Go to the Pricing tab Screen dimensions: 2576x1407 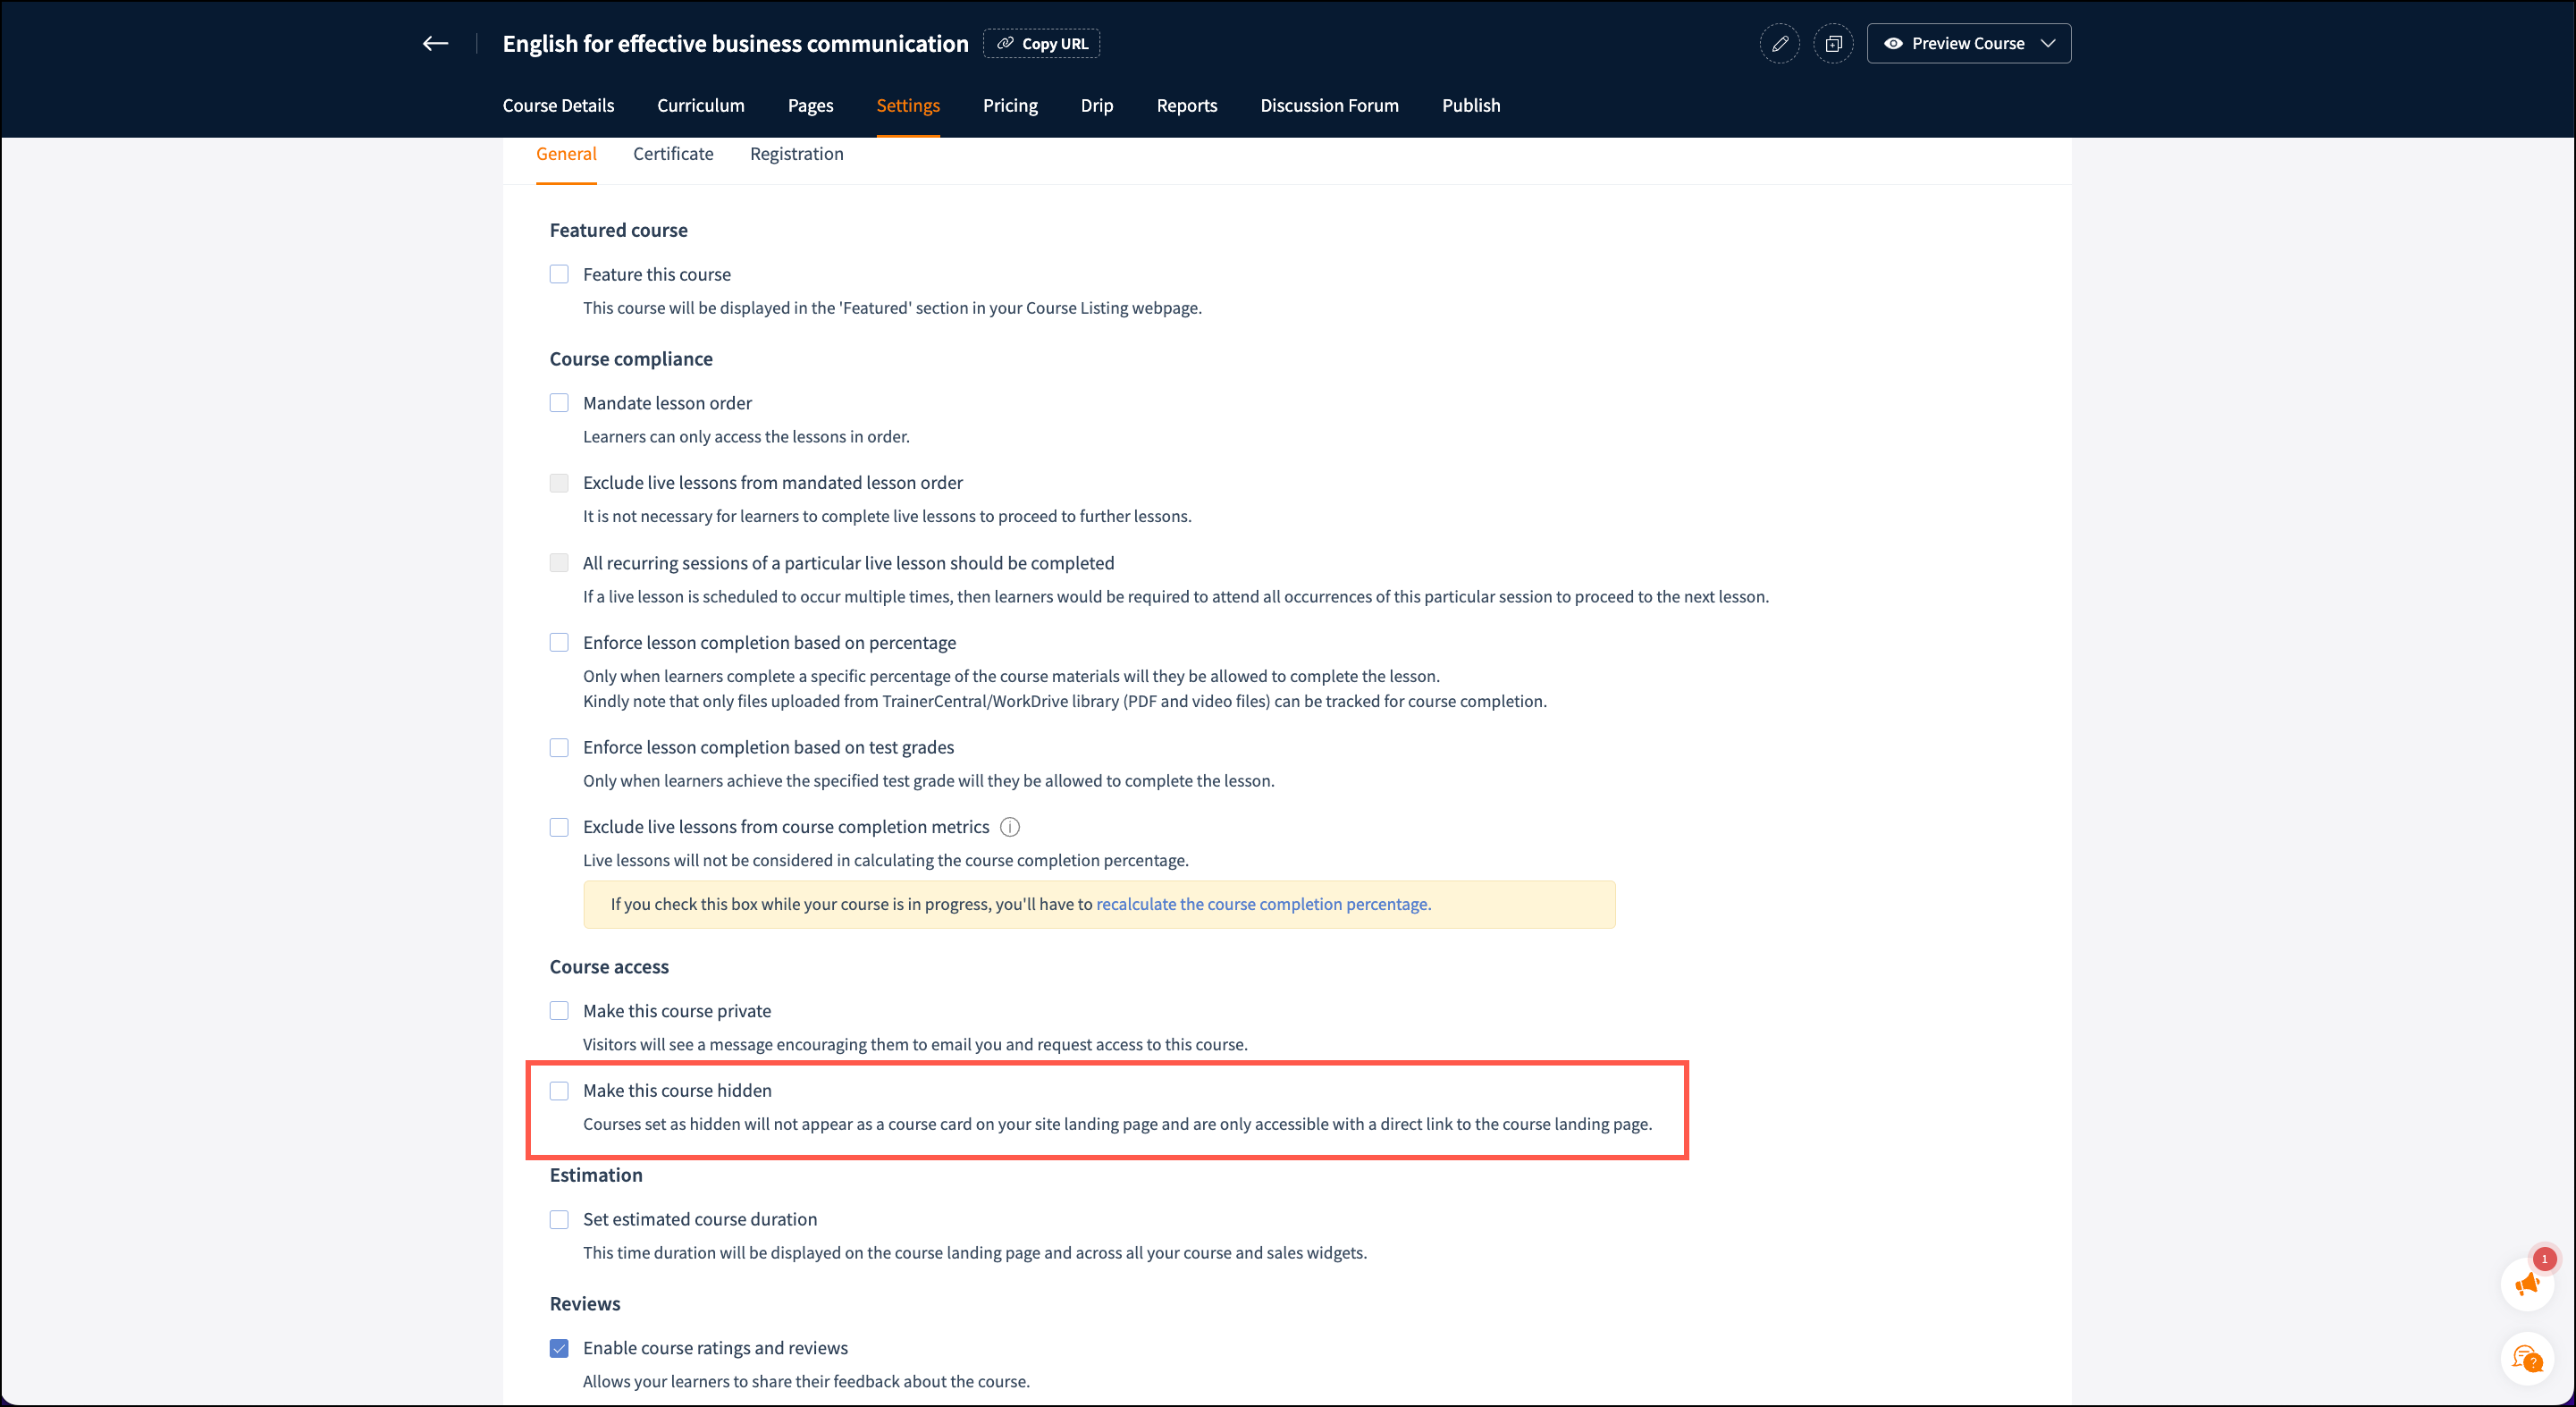tap(1010, 106)
